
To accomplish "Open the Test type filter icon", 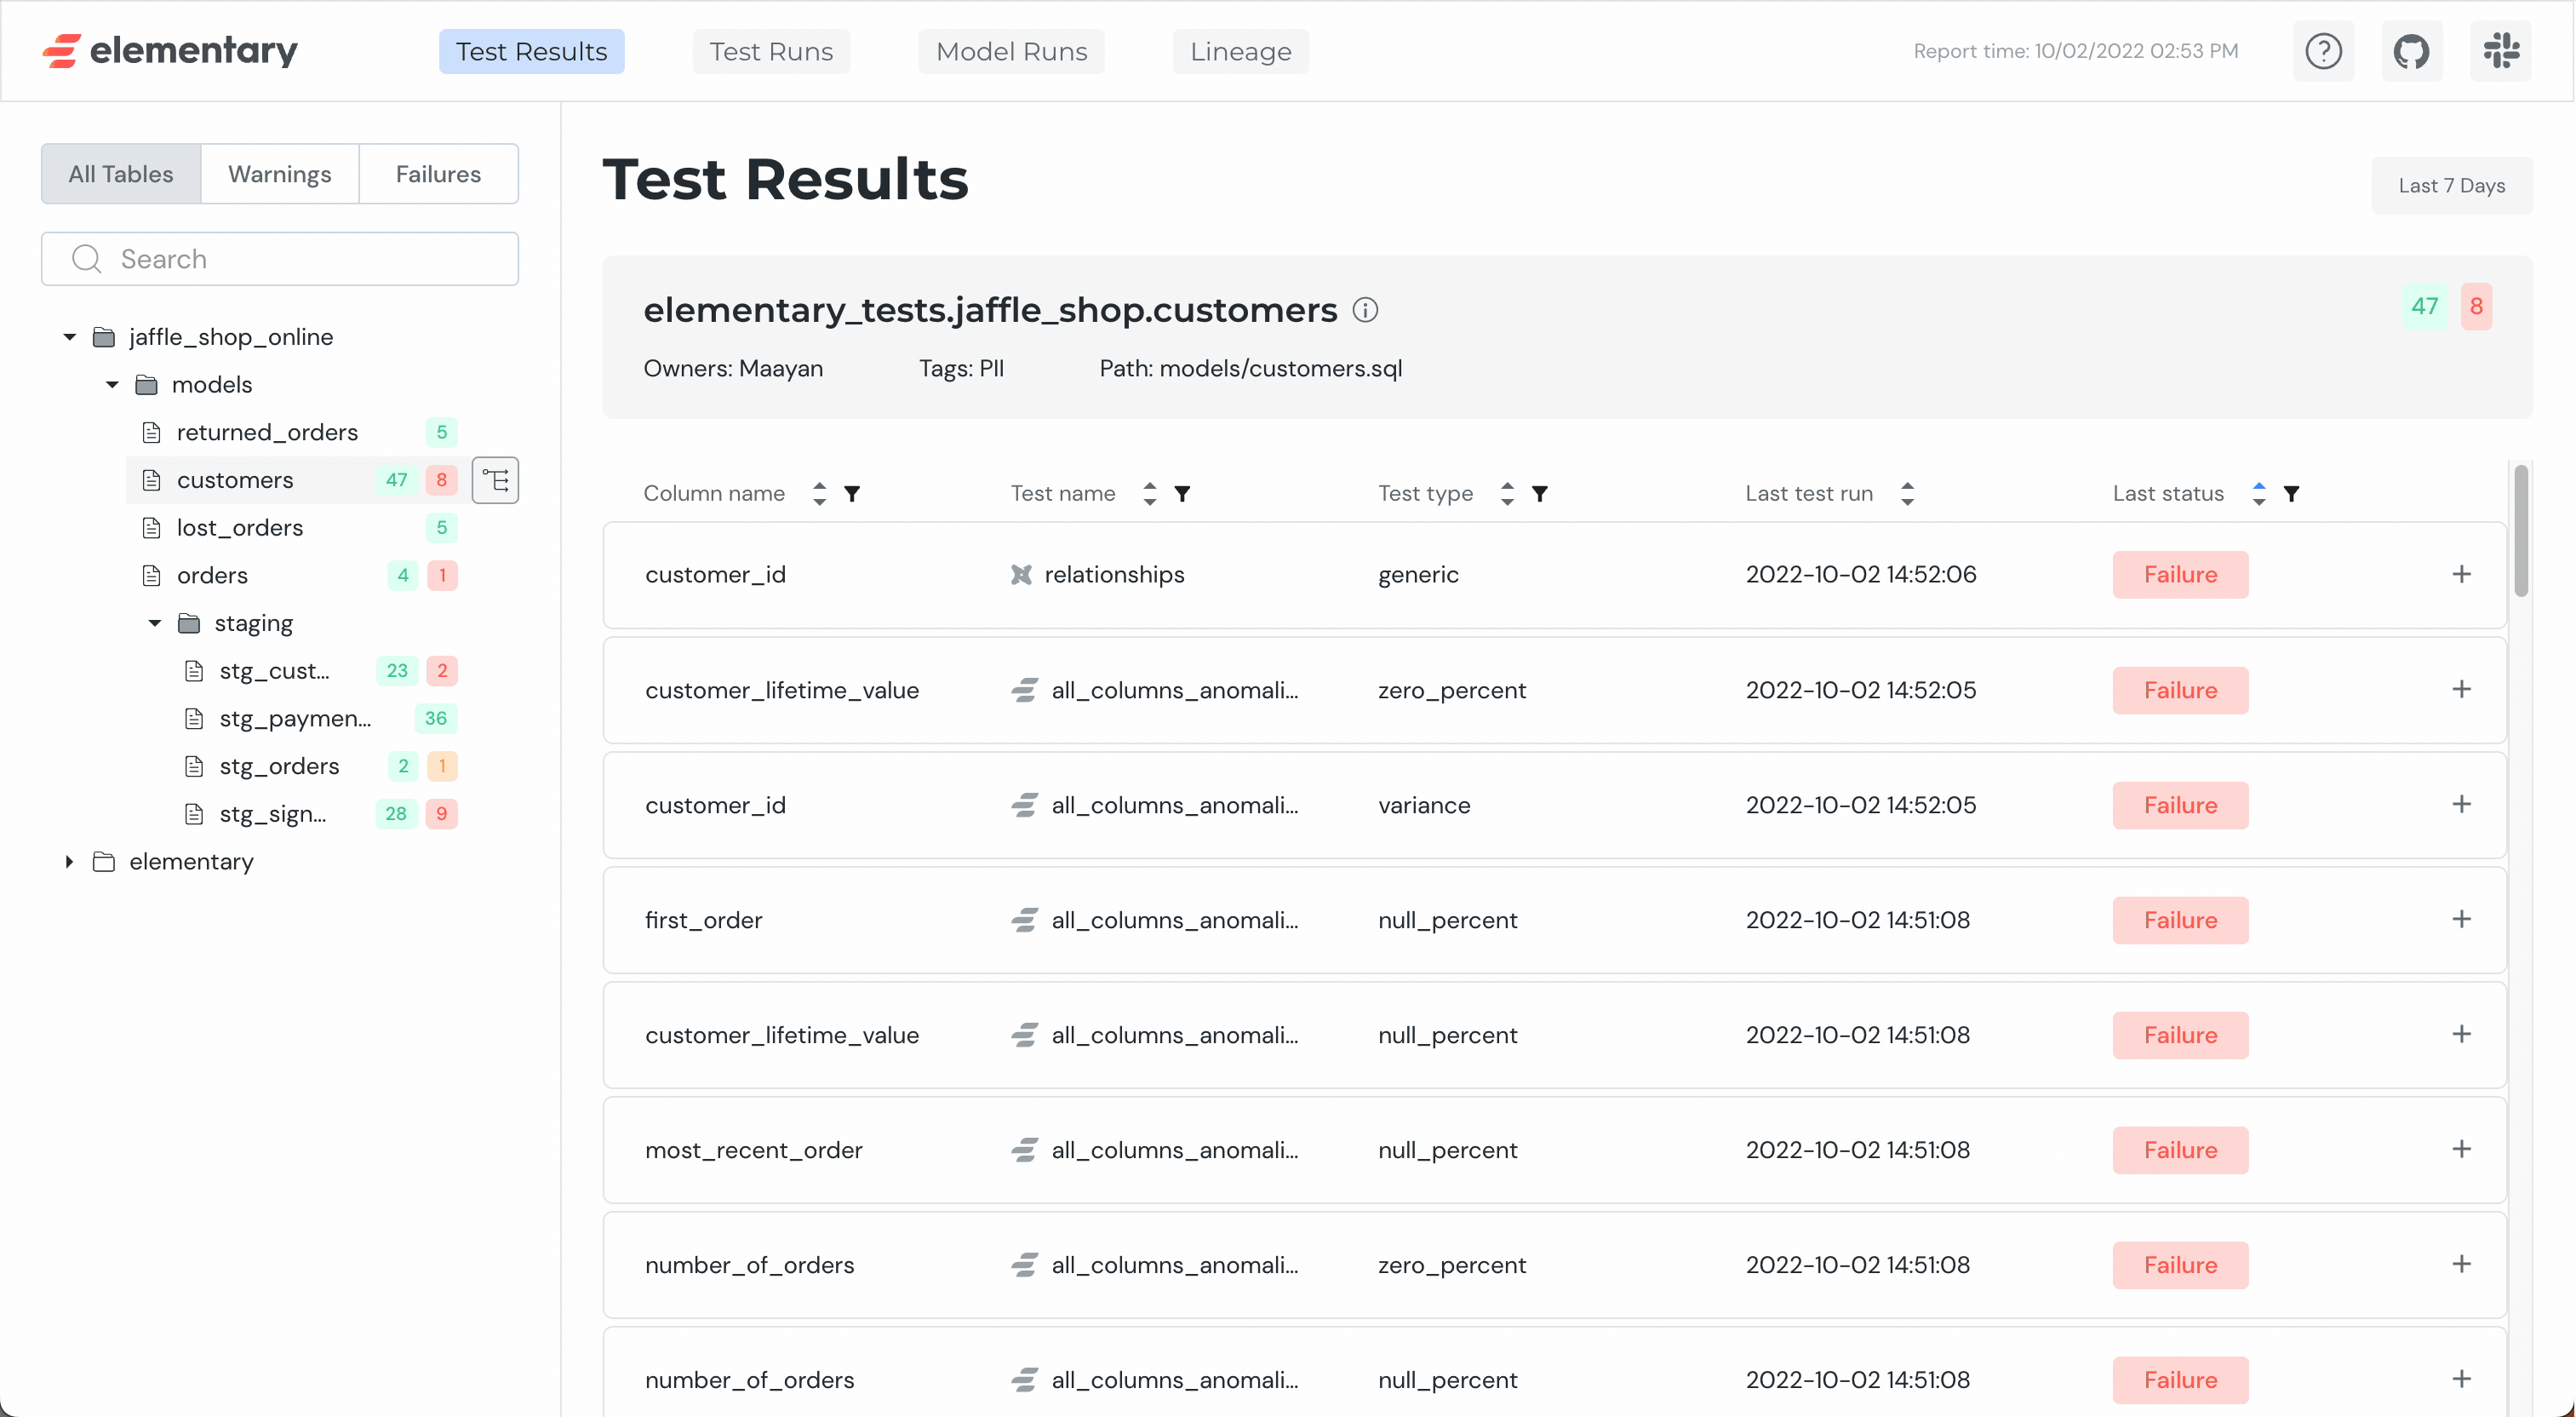I will (1540, 494).
